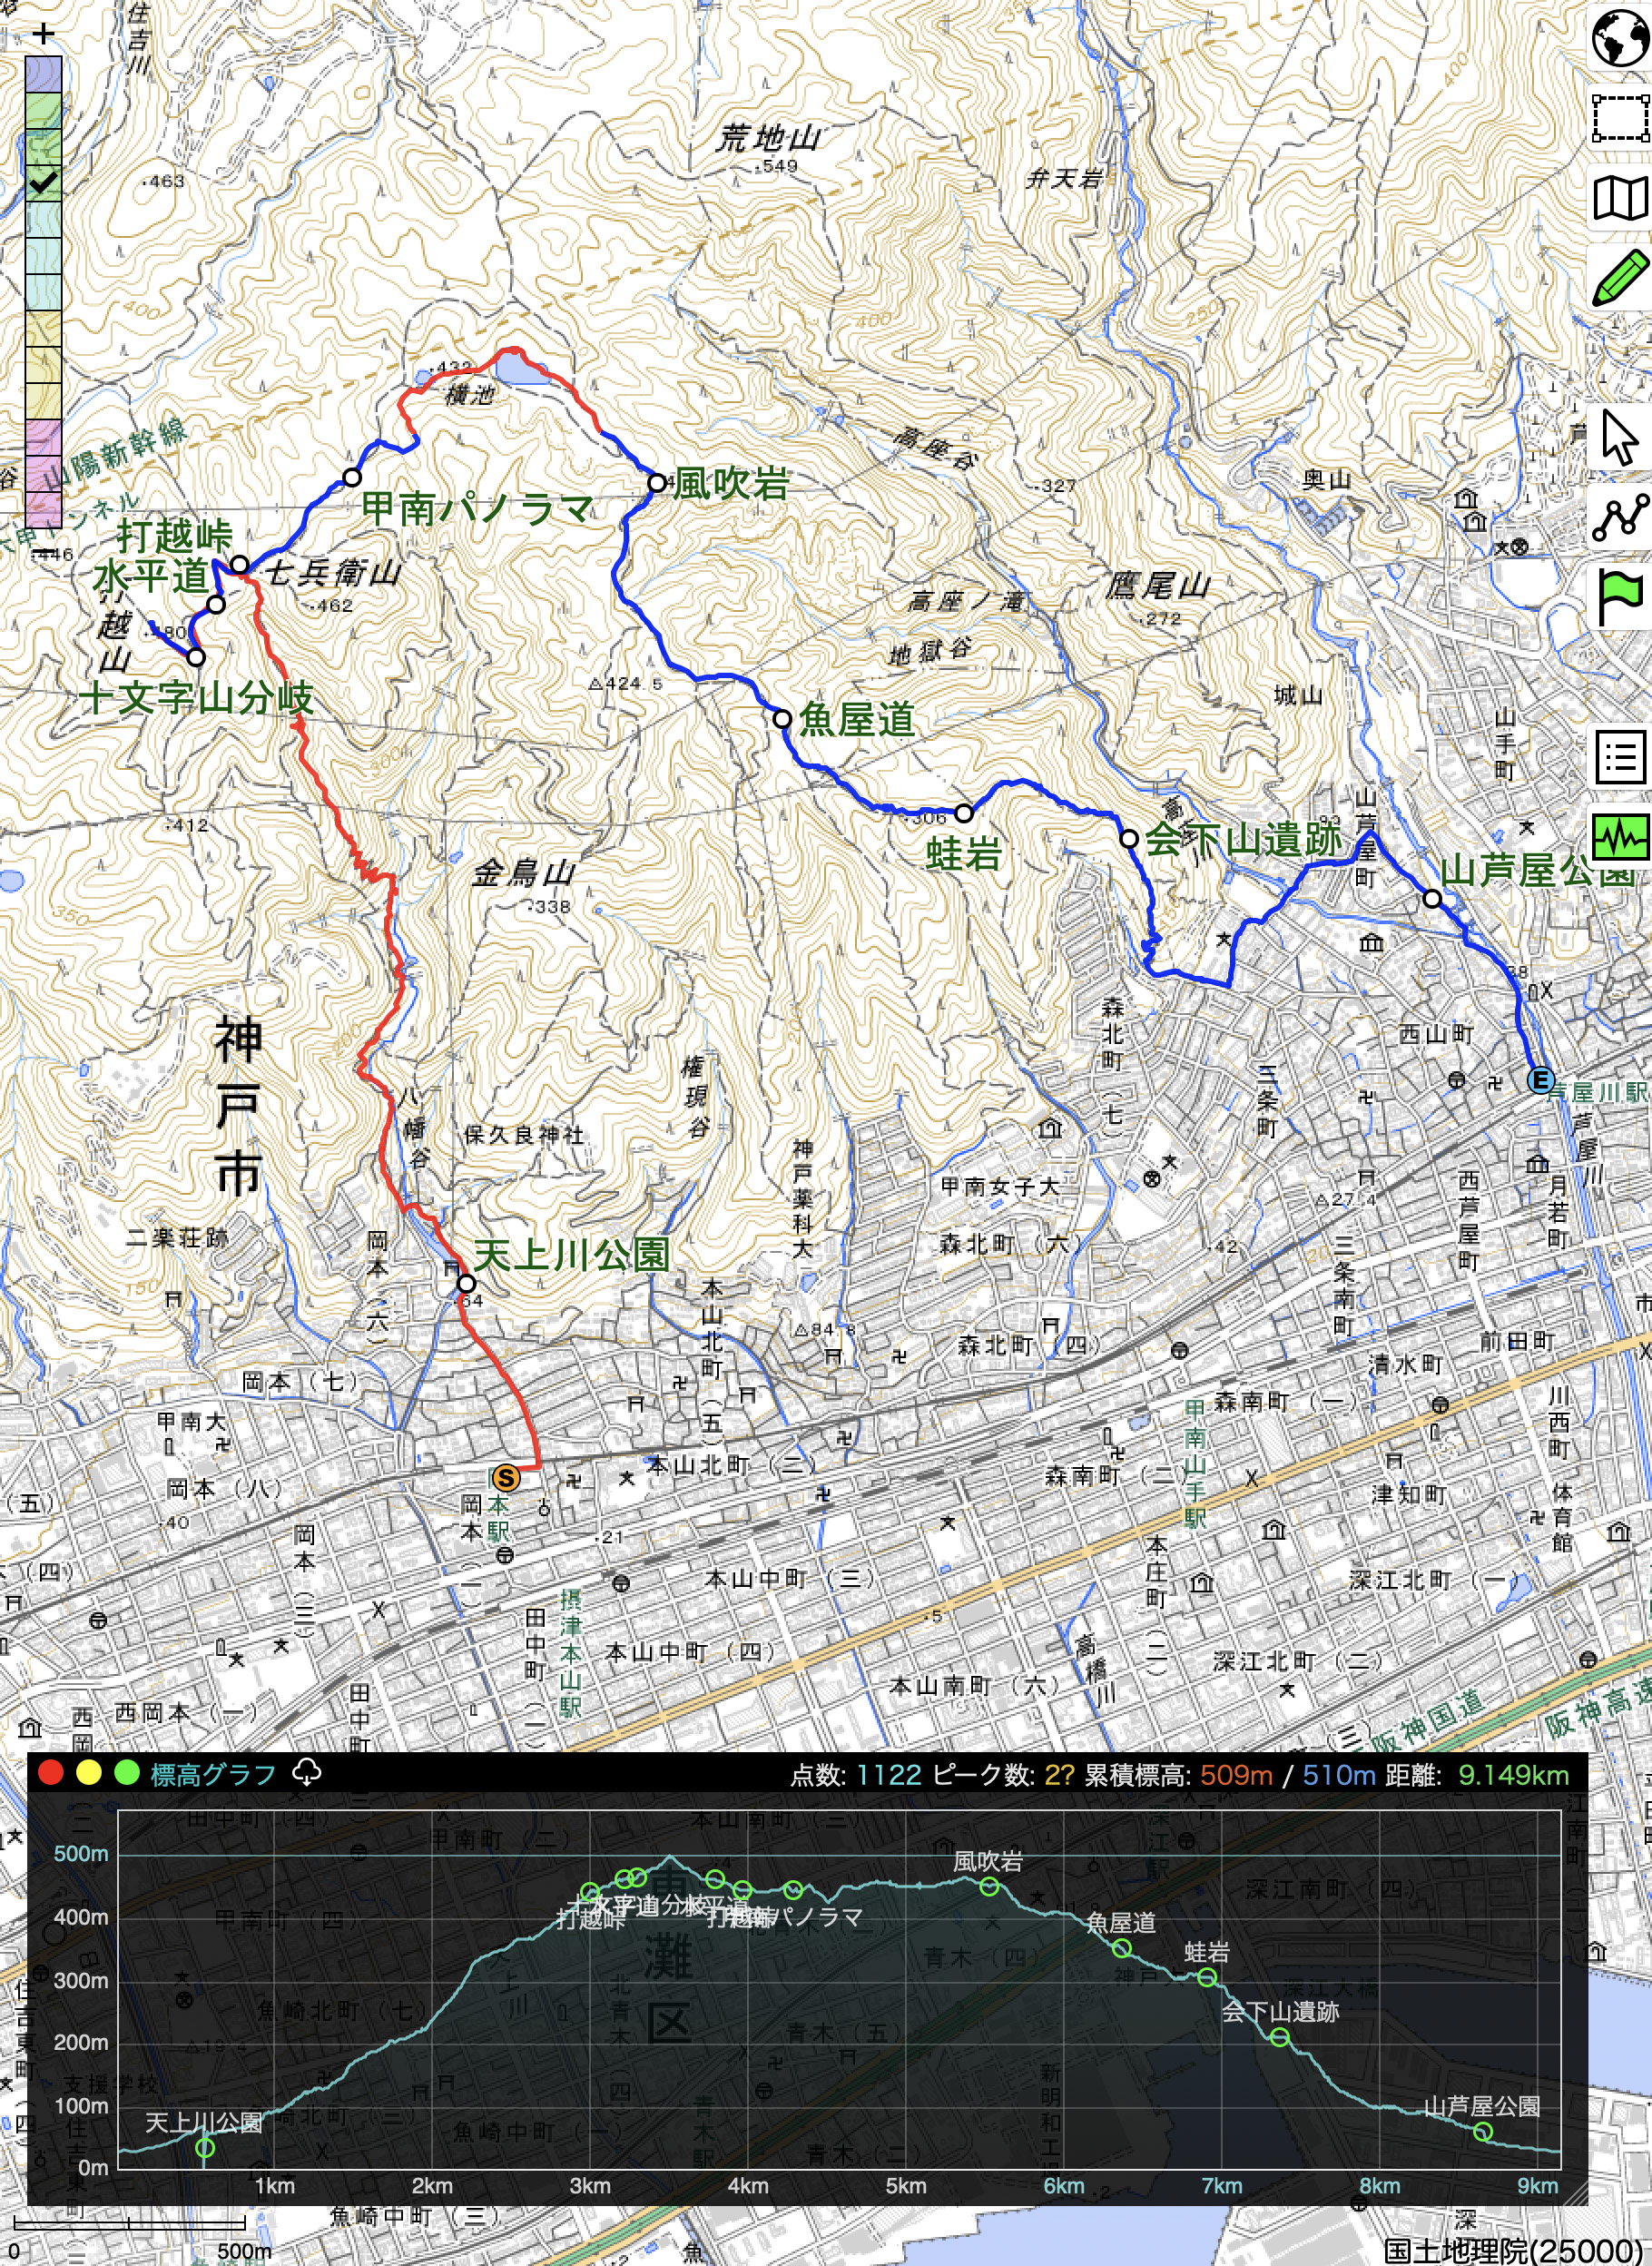Select the connected-nodes route tool
This screenshot has height=2266, width=1652.
click(1620, 517)
